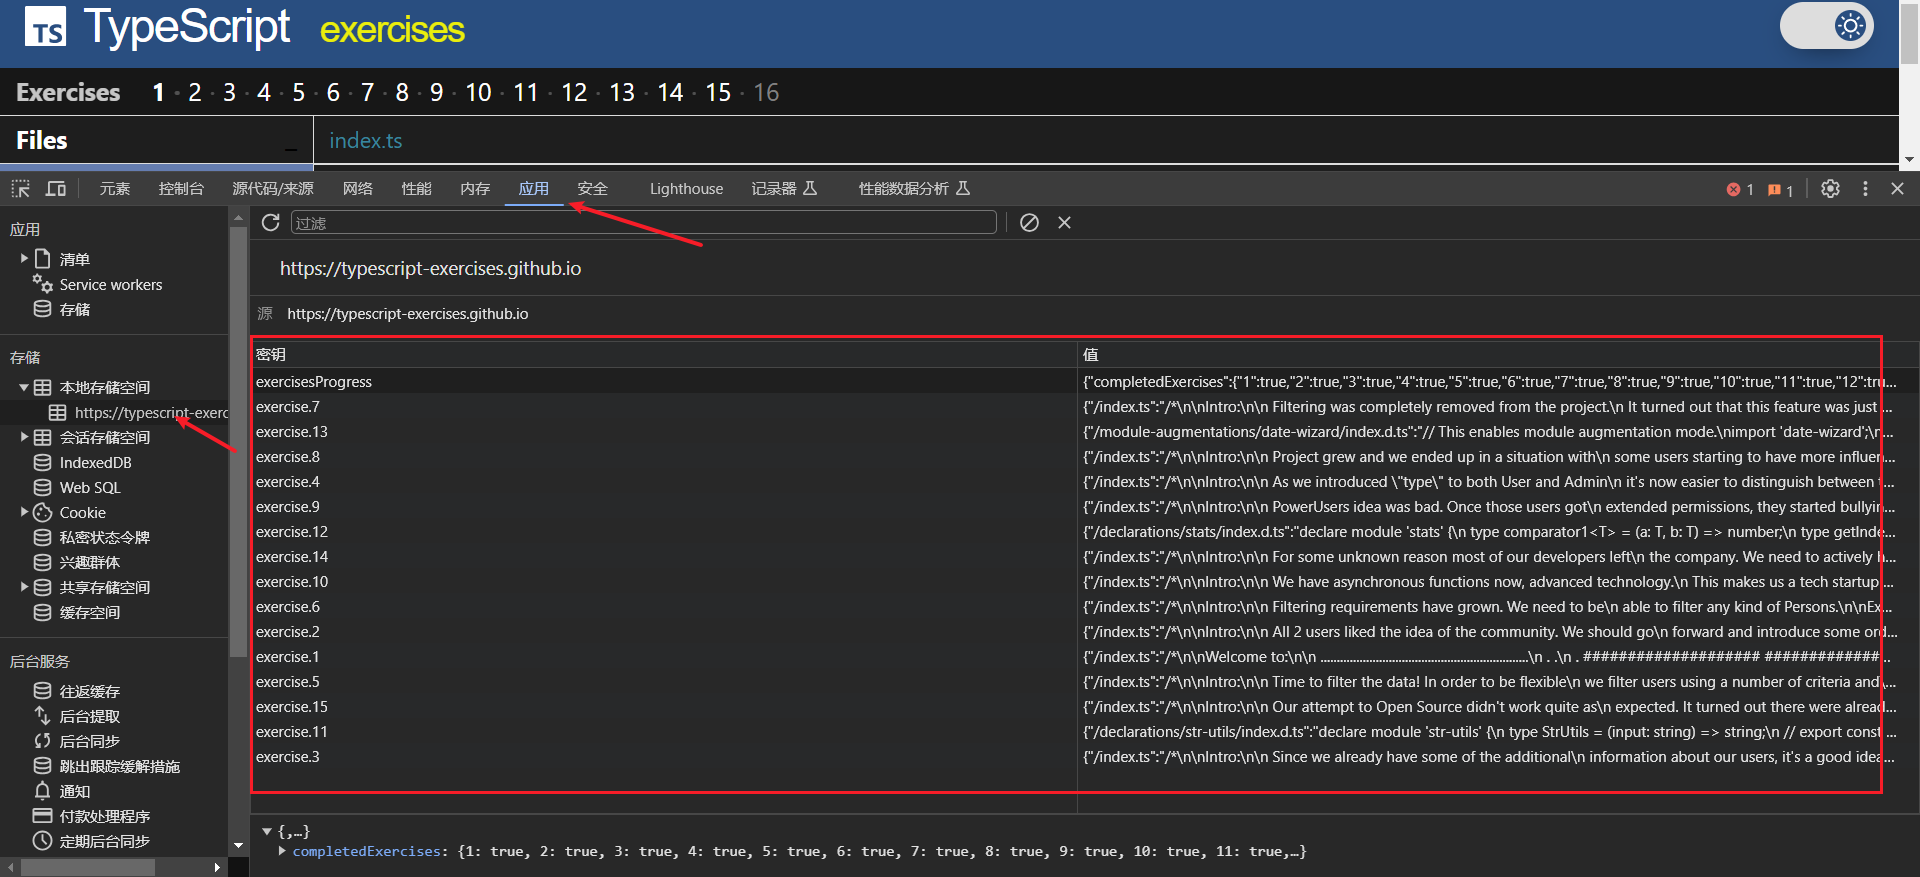The height and width of the screenshot is (877, 1920).
Task: Switch to the 源代码/来源 Sources tab
Action: (x=272, y=189)
